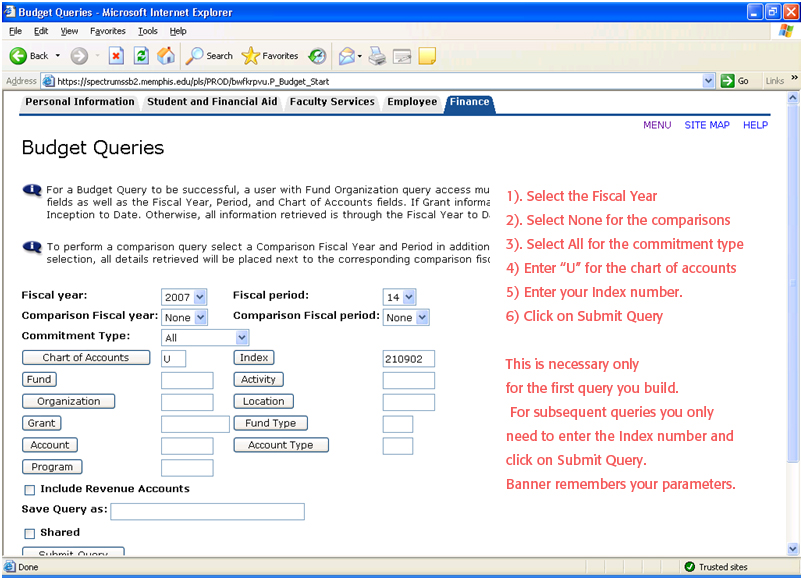
Task: Click the Organization lookup button
Action: click(68, 402)
